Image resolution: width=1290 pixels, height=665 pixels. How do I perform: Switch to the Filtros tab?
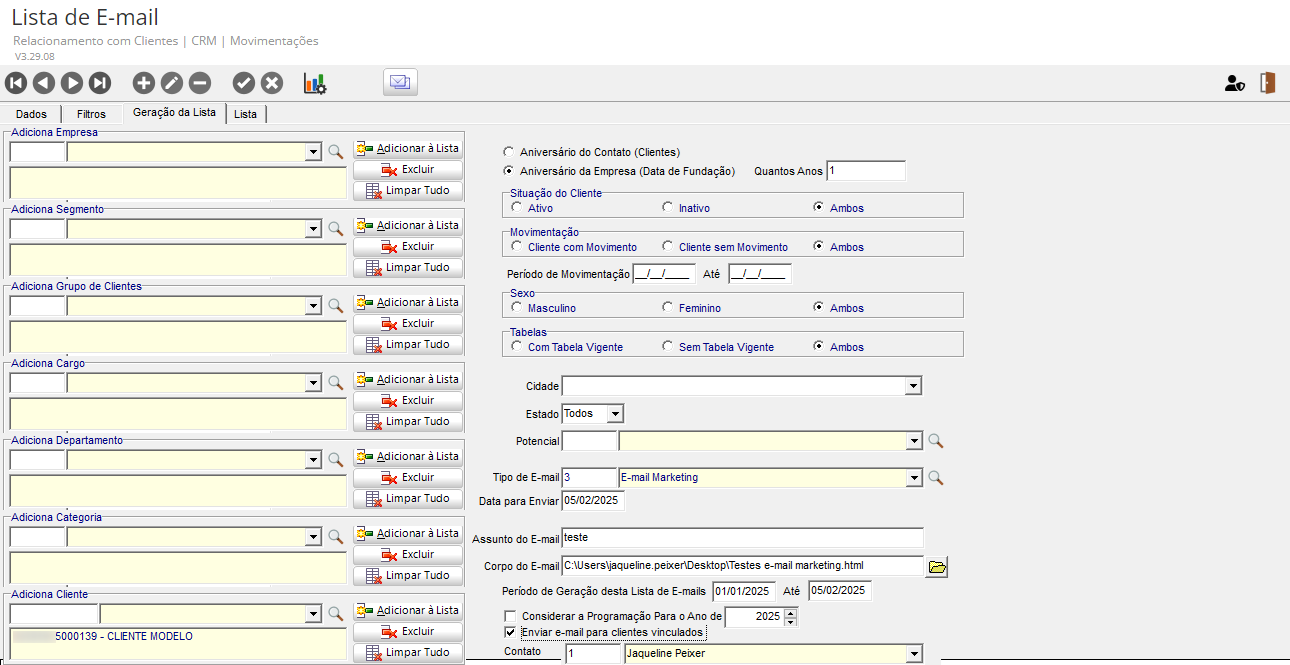[91, 114]
